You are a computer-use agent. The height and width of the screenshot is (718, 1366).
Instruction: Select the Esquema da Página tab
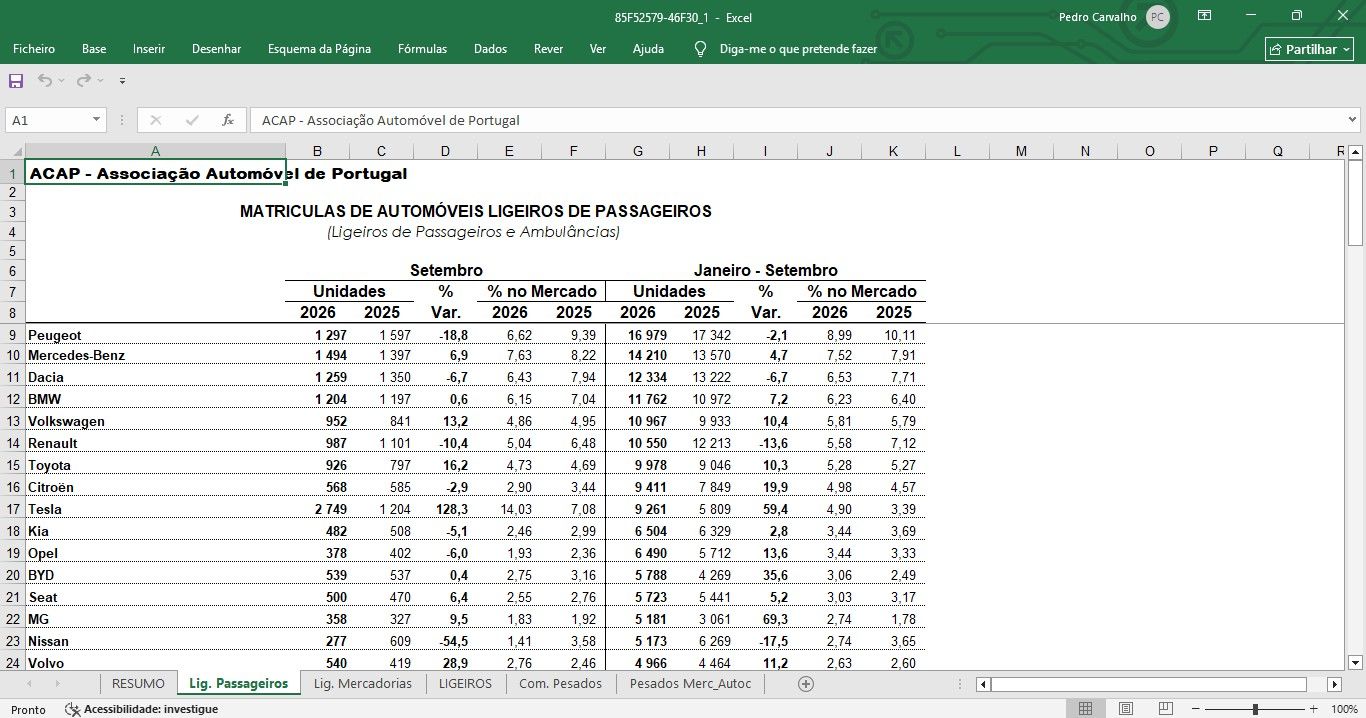click(319, 49)
